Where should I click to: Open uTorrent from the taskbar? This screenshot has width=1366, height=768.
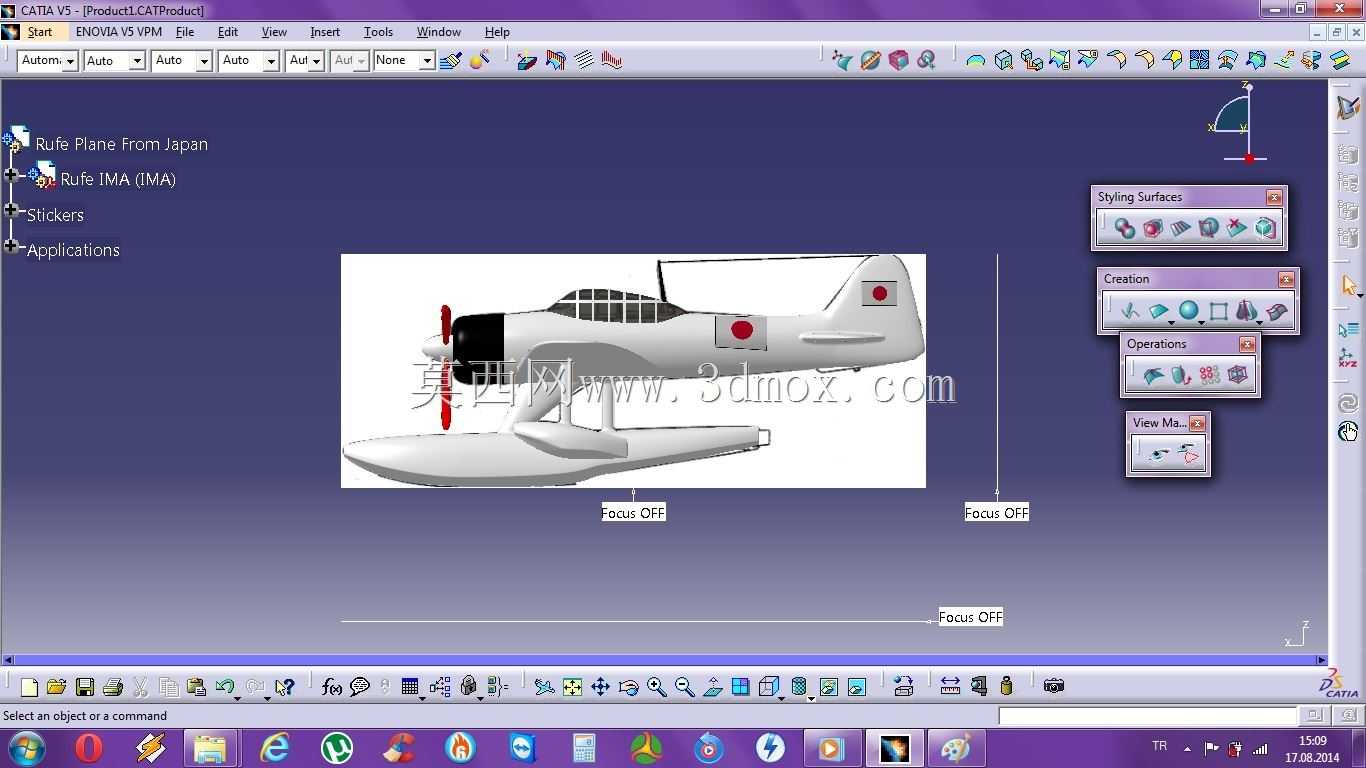pos(336,747)
